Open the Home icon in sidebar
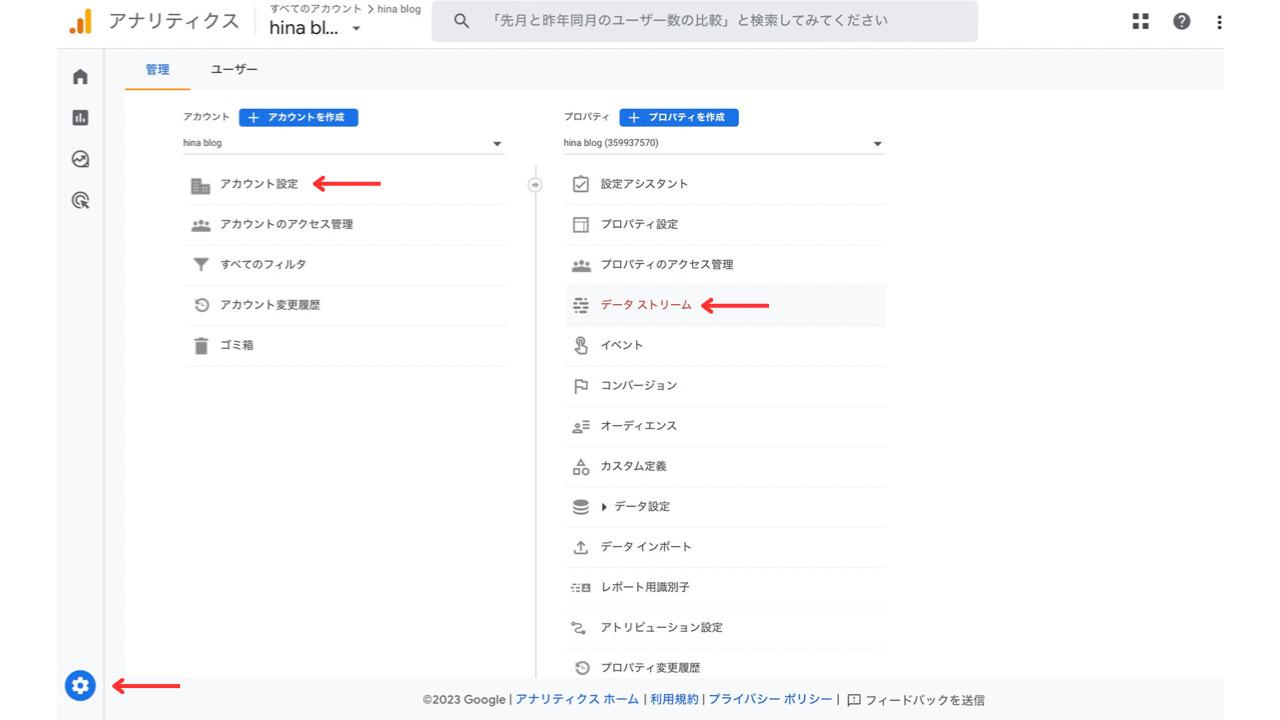 point(80,77)
